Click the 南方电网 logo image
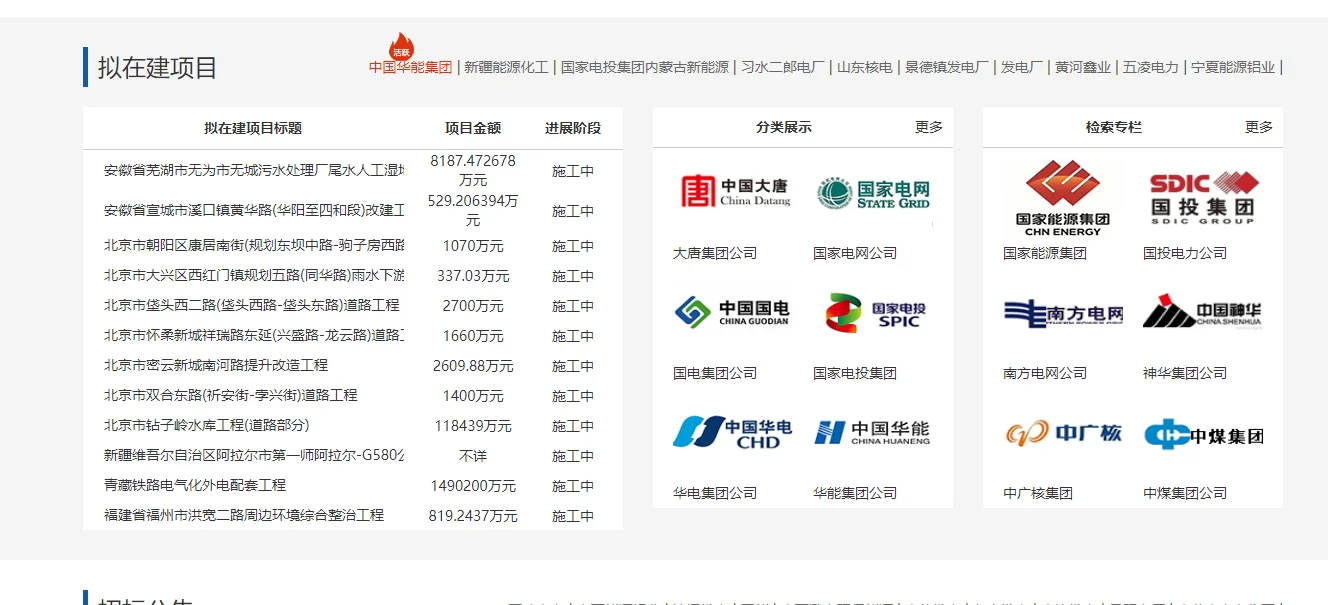1328x605 pixels. coord(1063,313)
